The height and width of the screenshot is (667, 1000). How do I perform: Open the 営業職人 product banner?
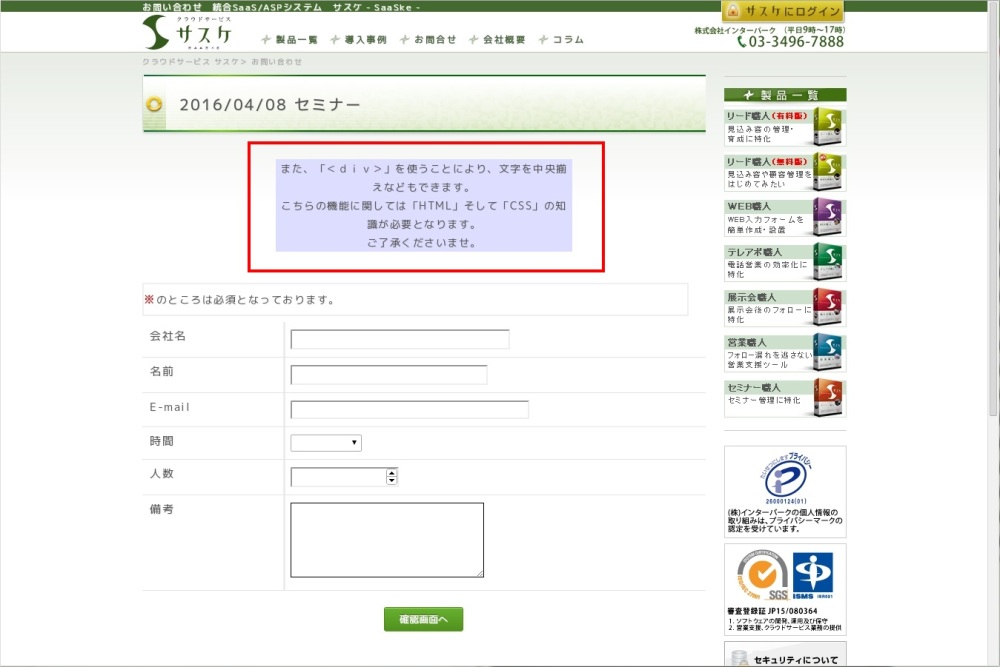coord(784,353)
